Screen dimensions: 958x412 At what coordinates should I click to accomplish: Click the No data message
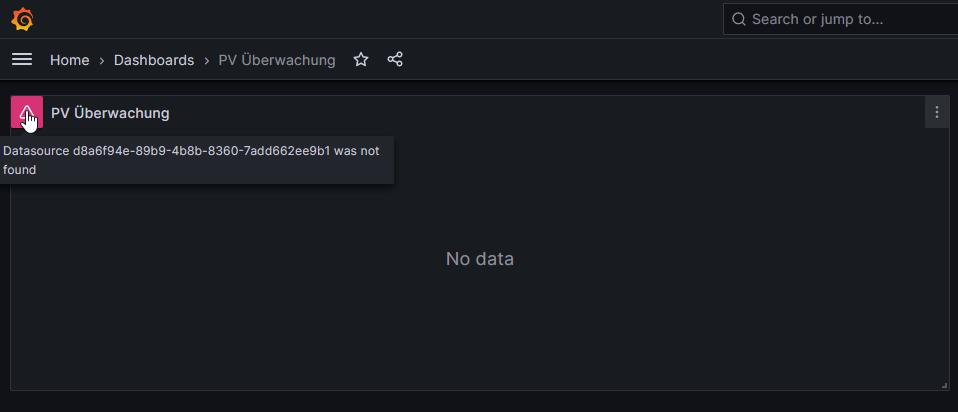click(x=480, y=259)
